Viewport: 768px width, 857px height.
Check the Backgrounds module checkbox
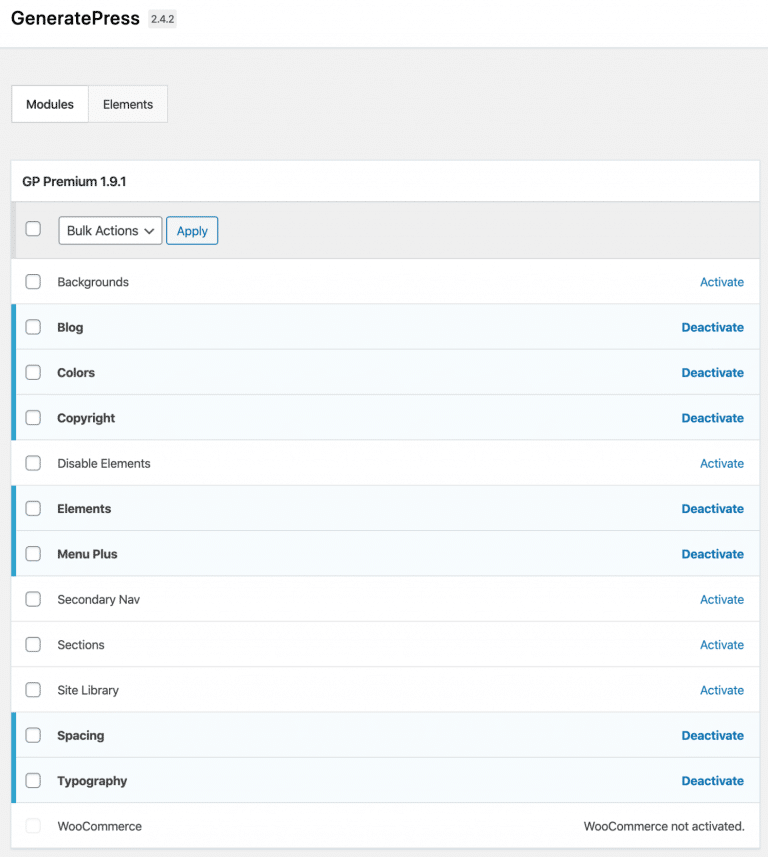[x=33, y=282]
